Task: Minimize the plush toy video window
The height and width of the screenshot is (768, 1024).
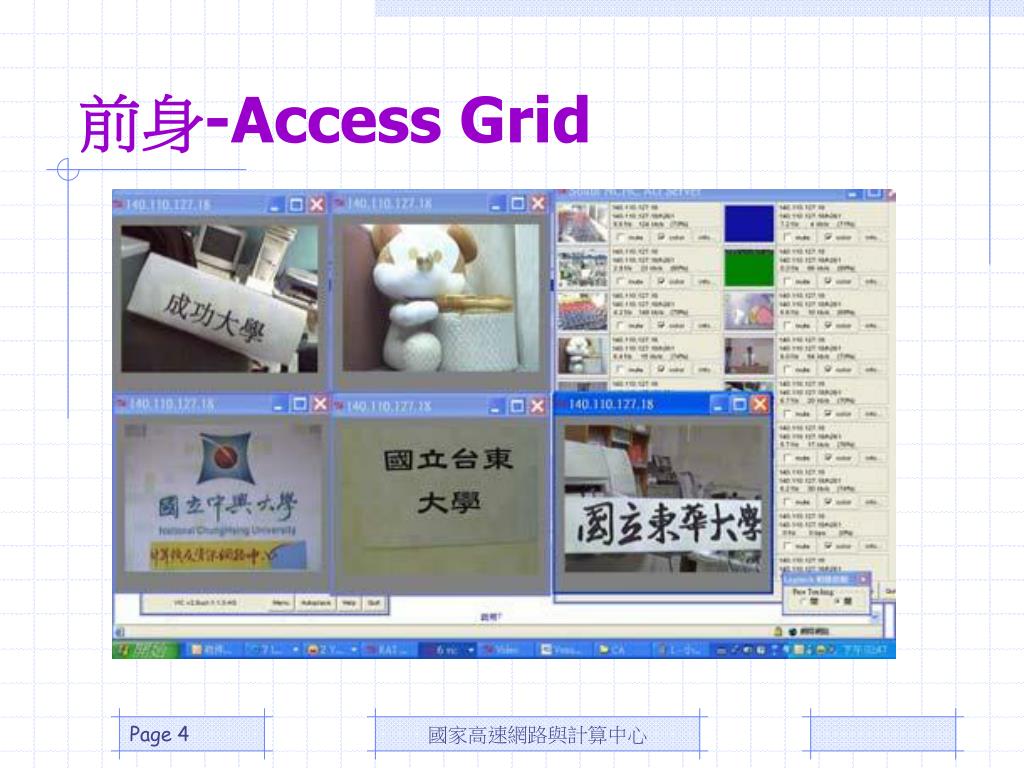Action: coord(497,203)
